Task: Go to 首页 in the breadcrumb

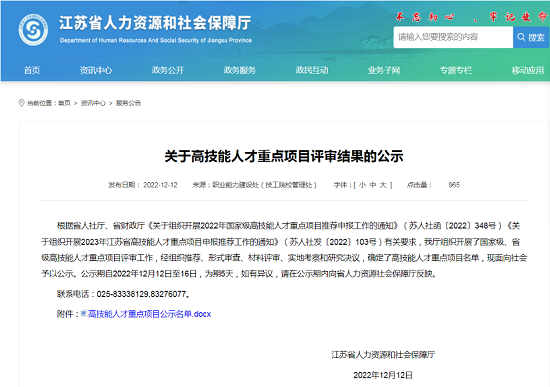Action: 64,103
